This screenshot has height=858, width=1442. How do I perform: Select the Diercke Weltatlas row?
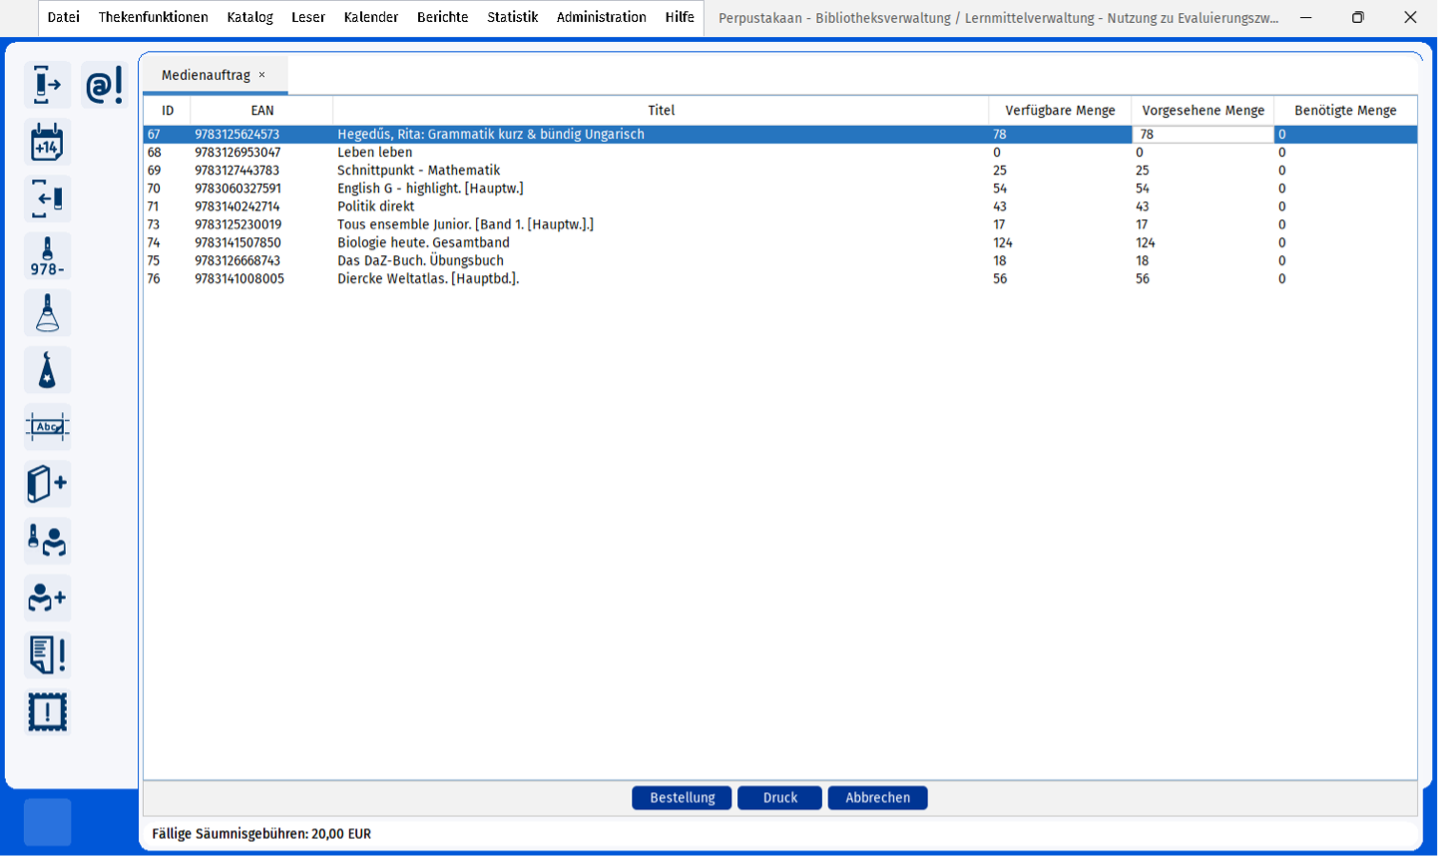coord(428,279)
